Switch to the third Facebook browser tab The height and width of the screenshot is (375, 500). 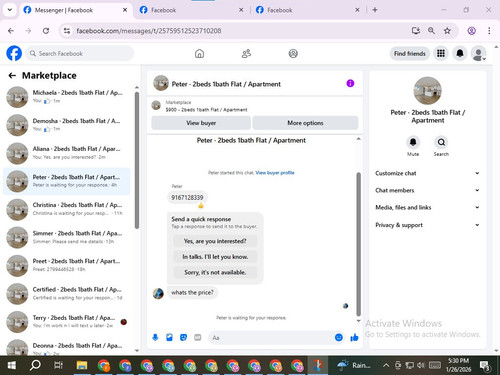308,10
